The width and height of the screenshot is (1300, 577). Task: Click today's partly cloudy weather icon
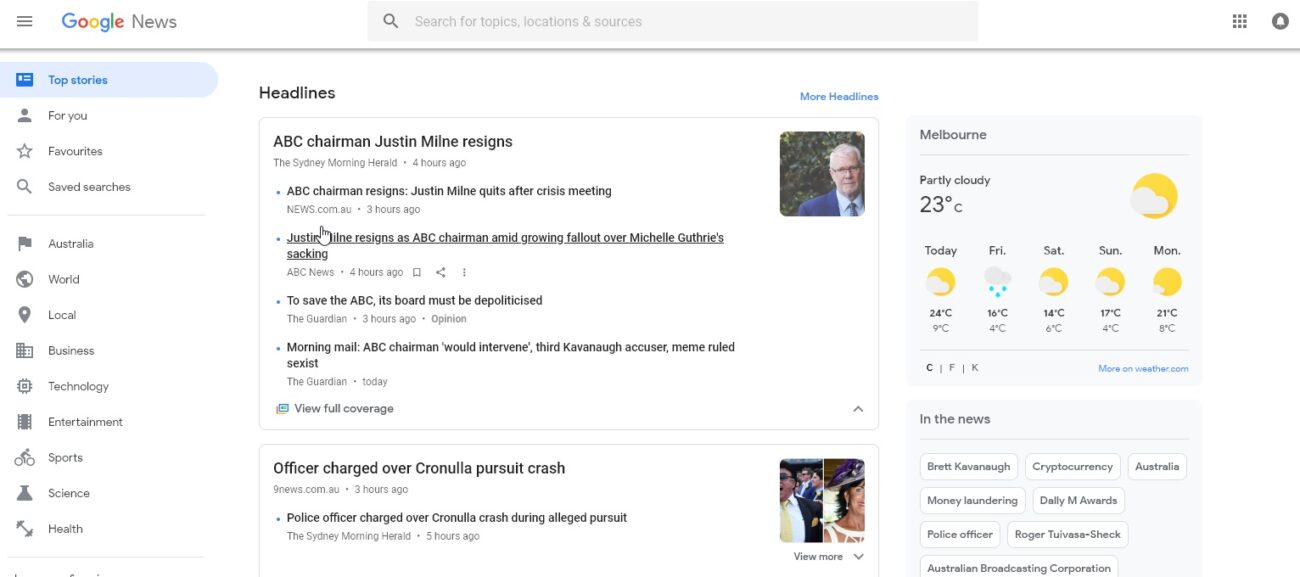tap(940, 282)
